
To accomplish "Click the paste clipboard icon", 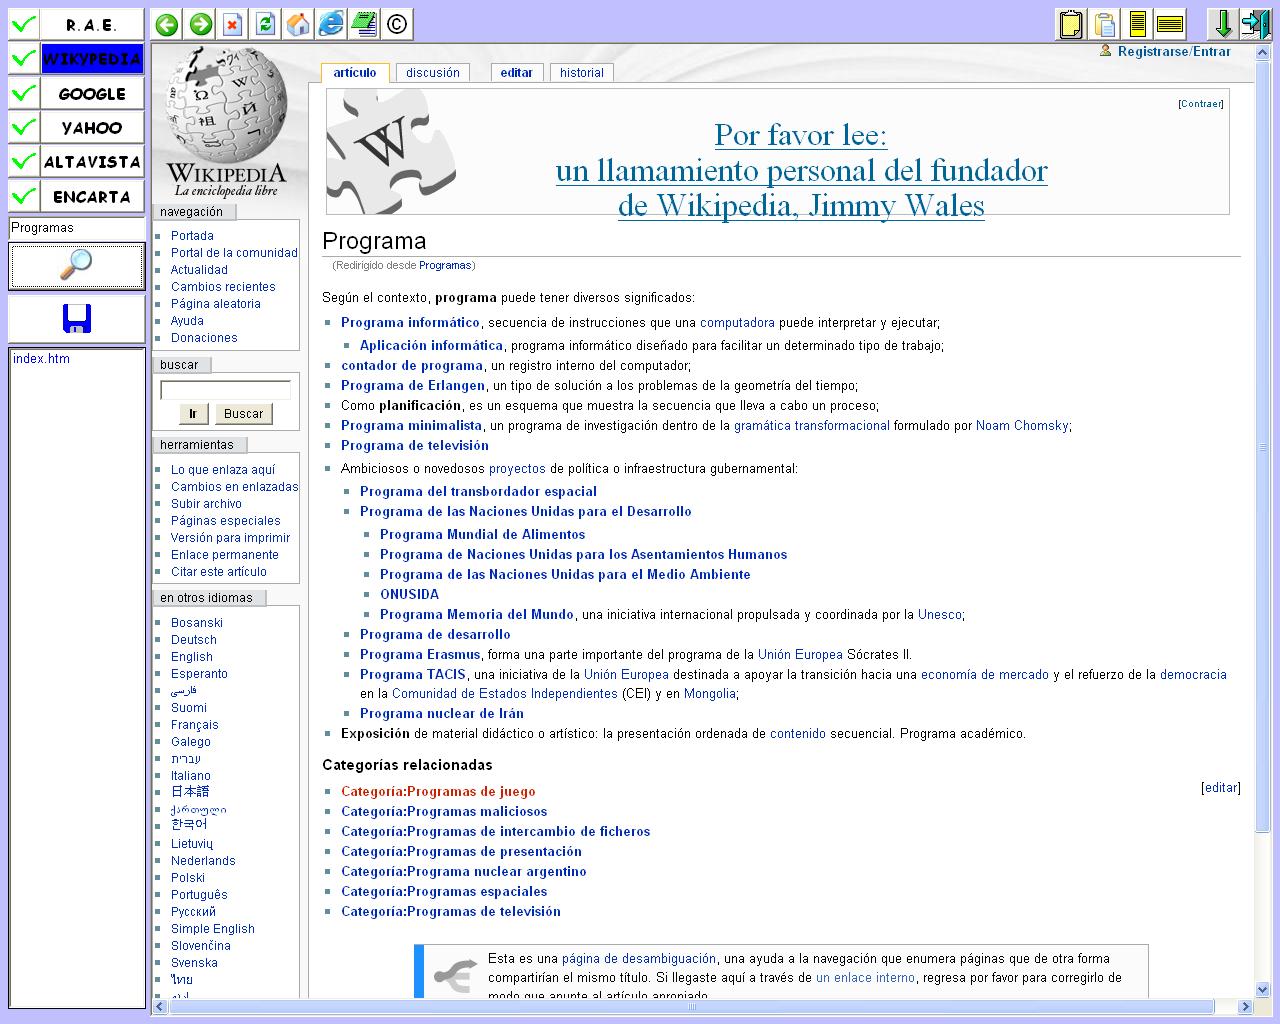I will pyautogui.click(x=1104, y=24).
